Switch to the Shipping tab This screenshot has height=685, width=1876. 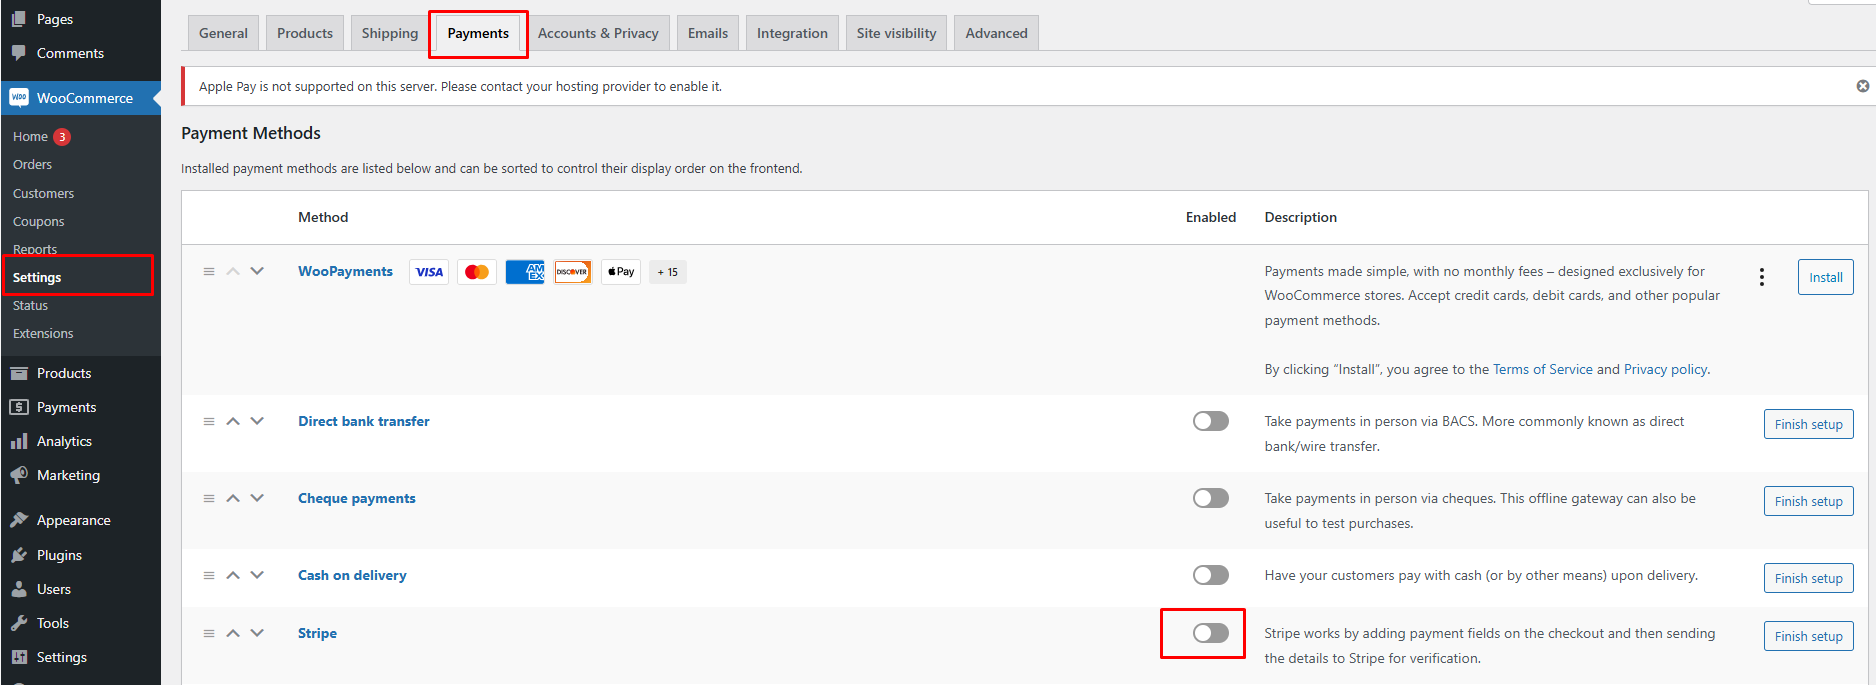tap(389, 33)
